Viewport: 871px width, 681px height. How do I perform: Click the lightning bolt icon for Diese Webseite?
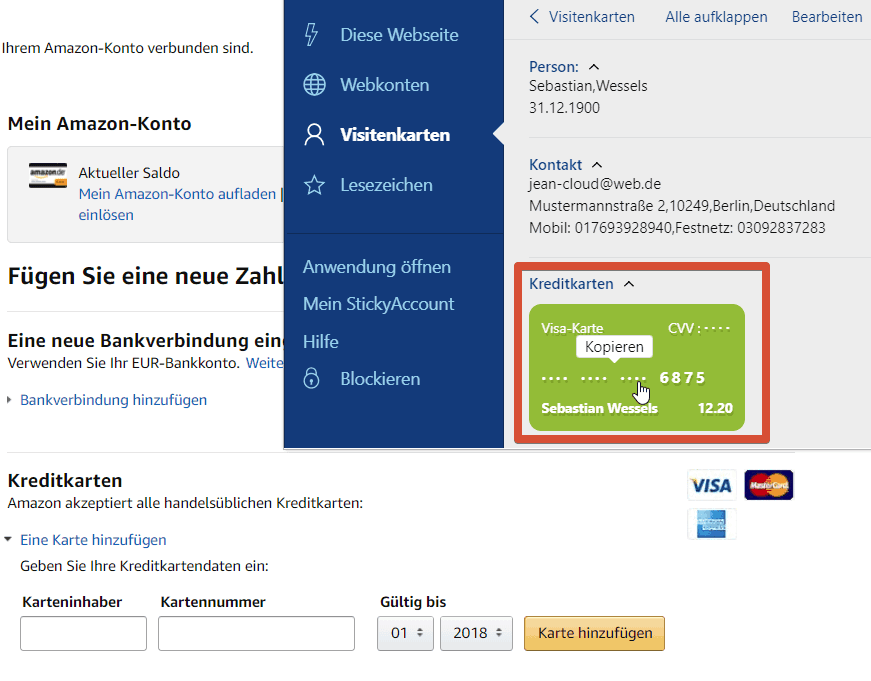[x=312, y=34]
